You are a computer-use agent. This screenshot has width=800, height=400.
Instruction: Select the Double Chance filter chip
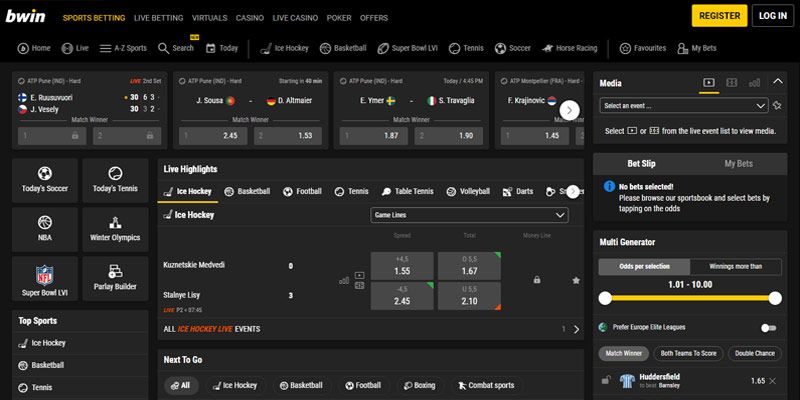pyautogui.click(x=755, y=353)
